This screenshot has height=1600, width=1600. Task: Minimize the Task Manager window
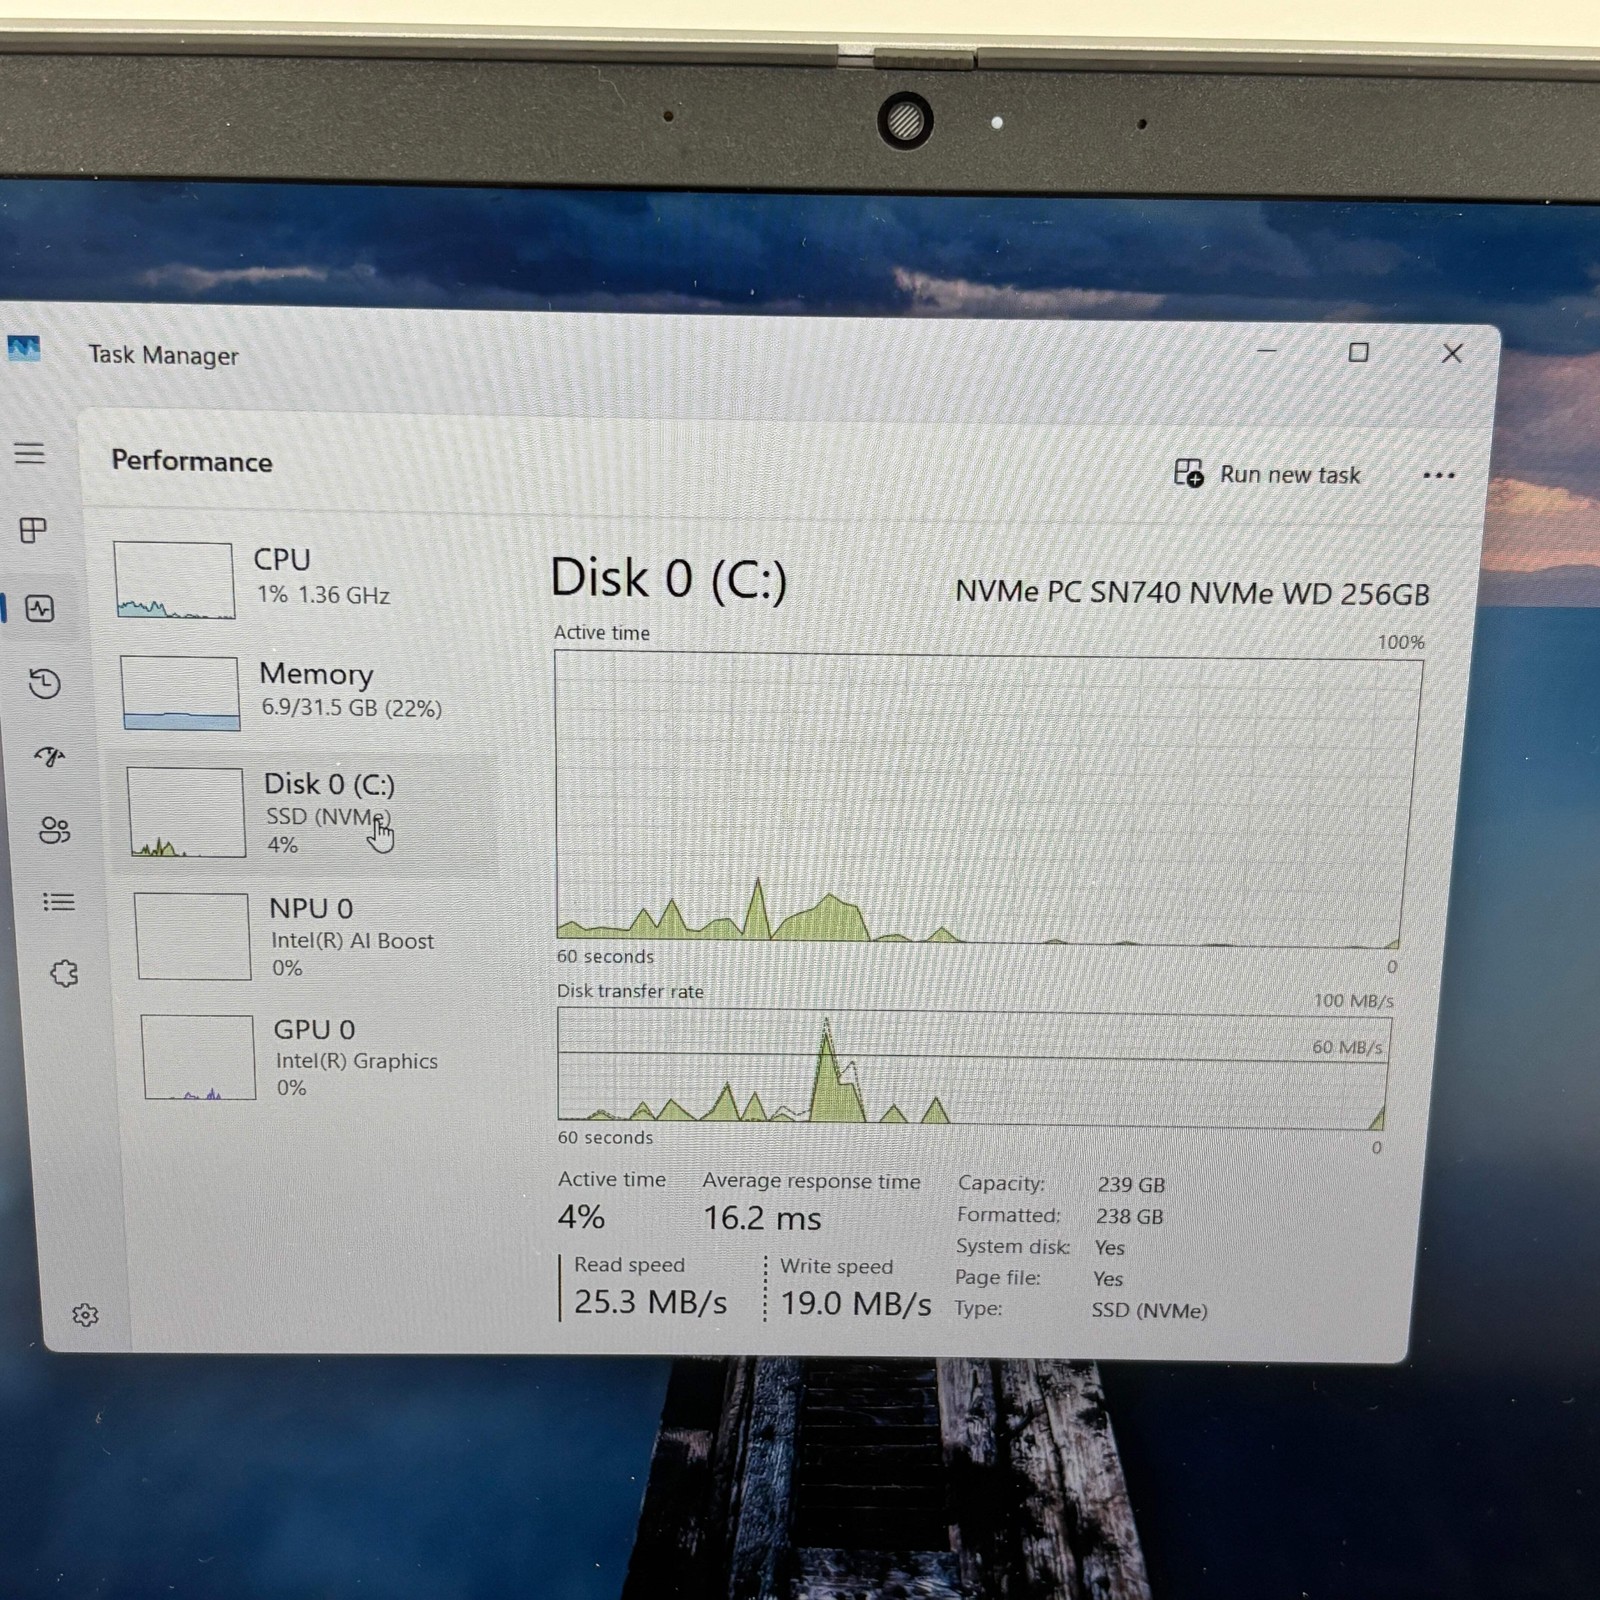point(1267,351)
